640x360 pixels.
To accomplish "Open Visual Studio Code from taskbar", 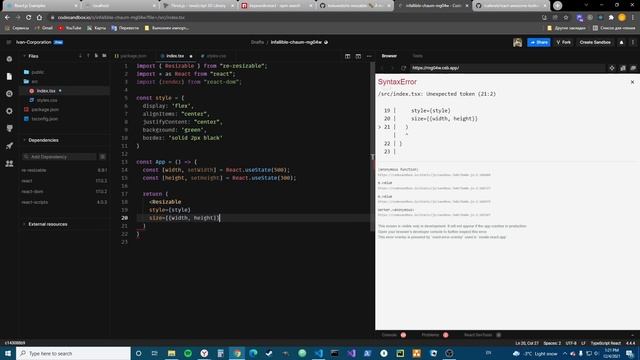I will pyautogui.click(x=318, y=353).
